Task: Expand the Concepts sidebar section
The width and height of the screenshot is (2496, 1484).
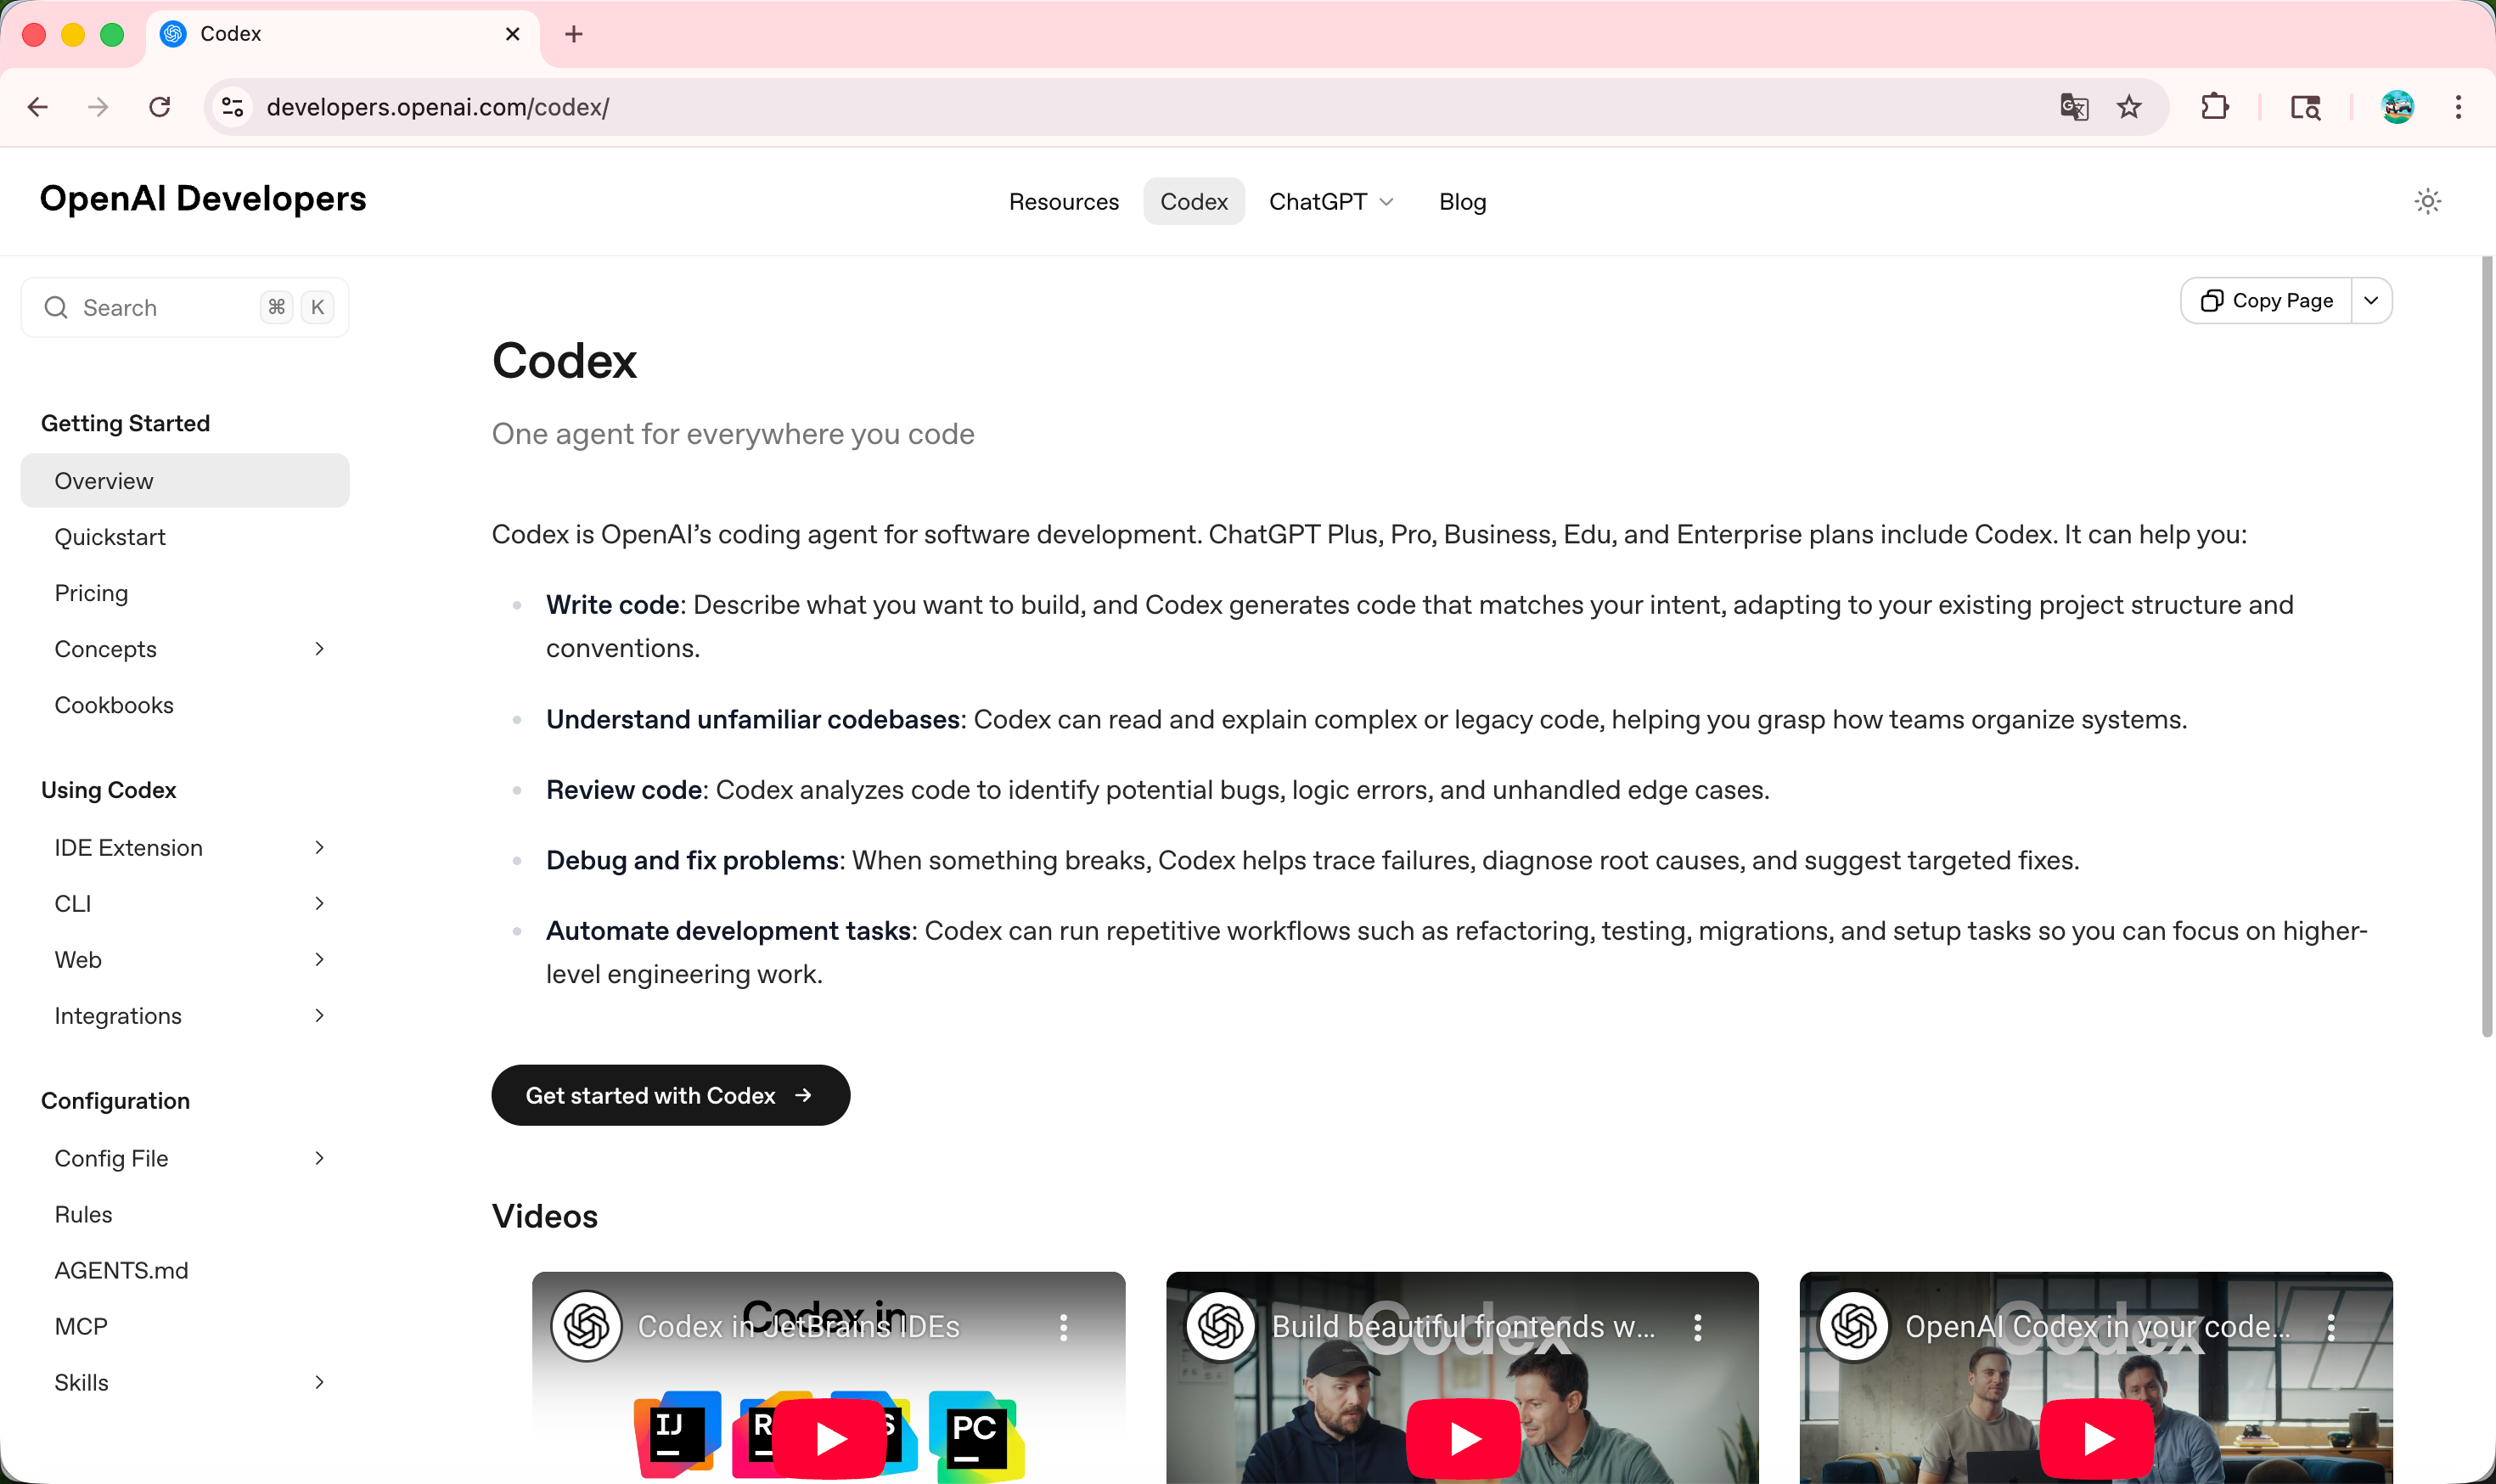Action: [x=319, y=649]
